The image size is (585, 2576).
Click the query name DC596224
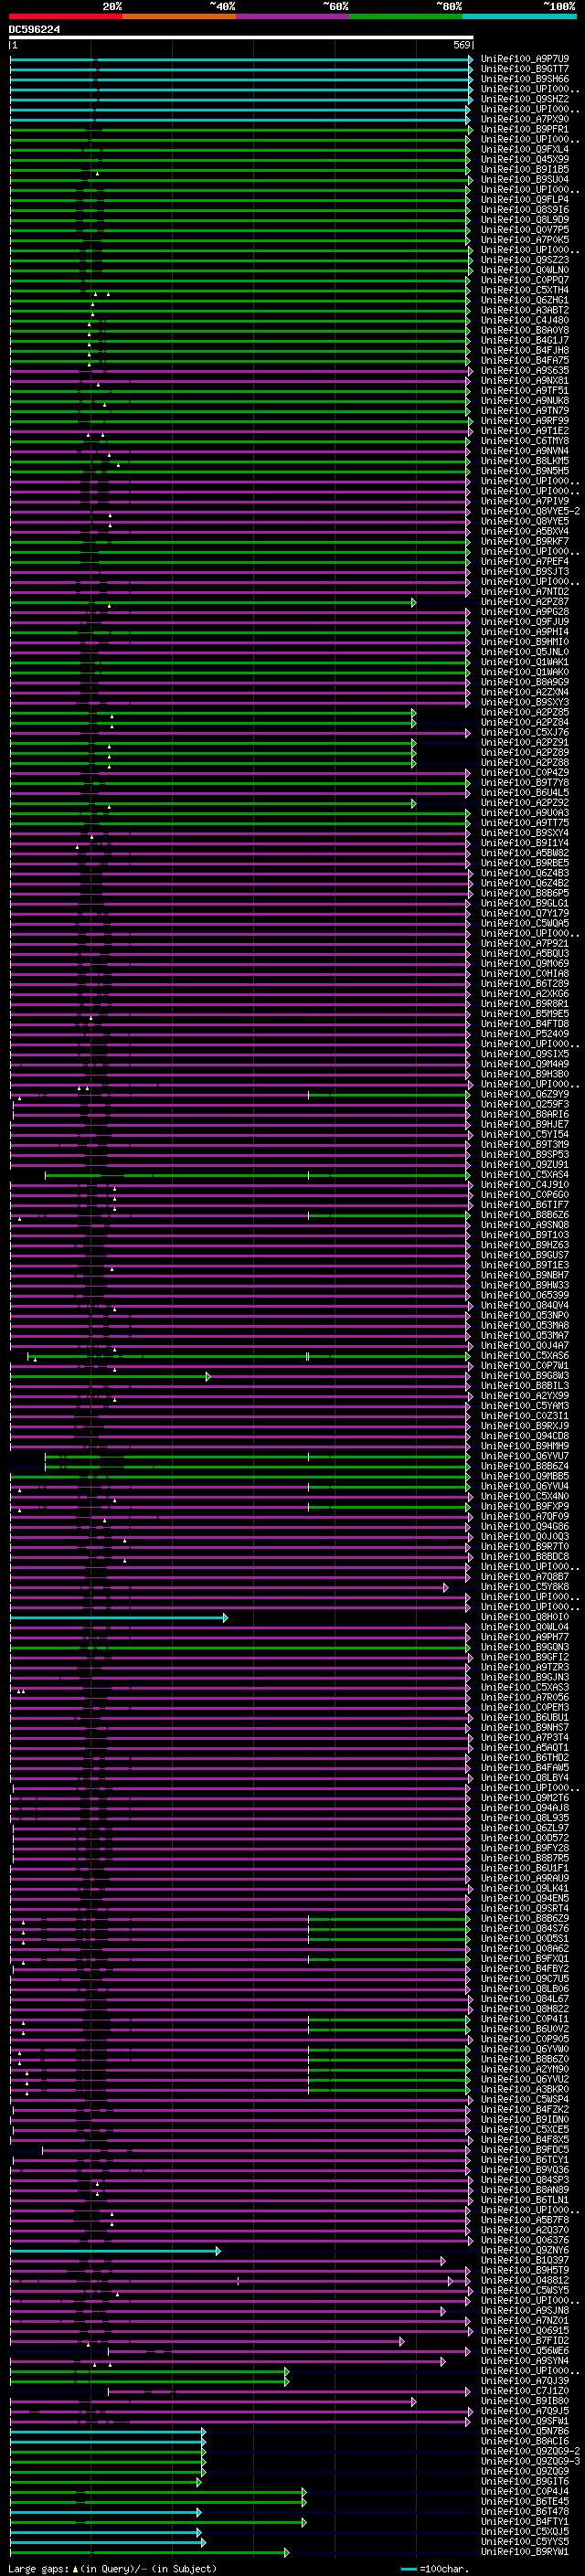click(34, 29)
